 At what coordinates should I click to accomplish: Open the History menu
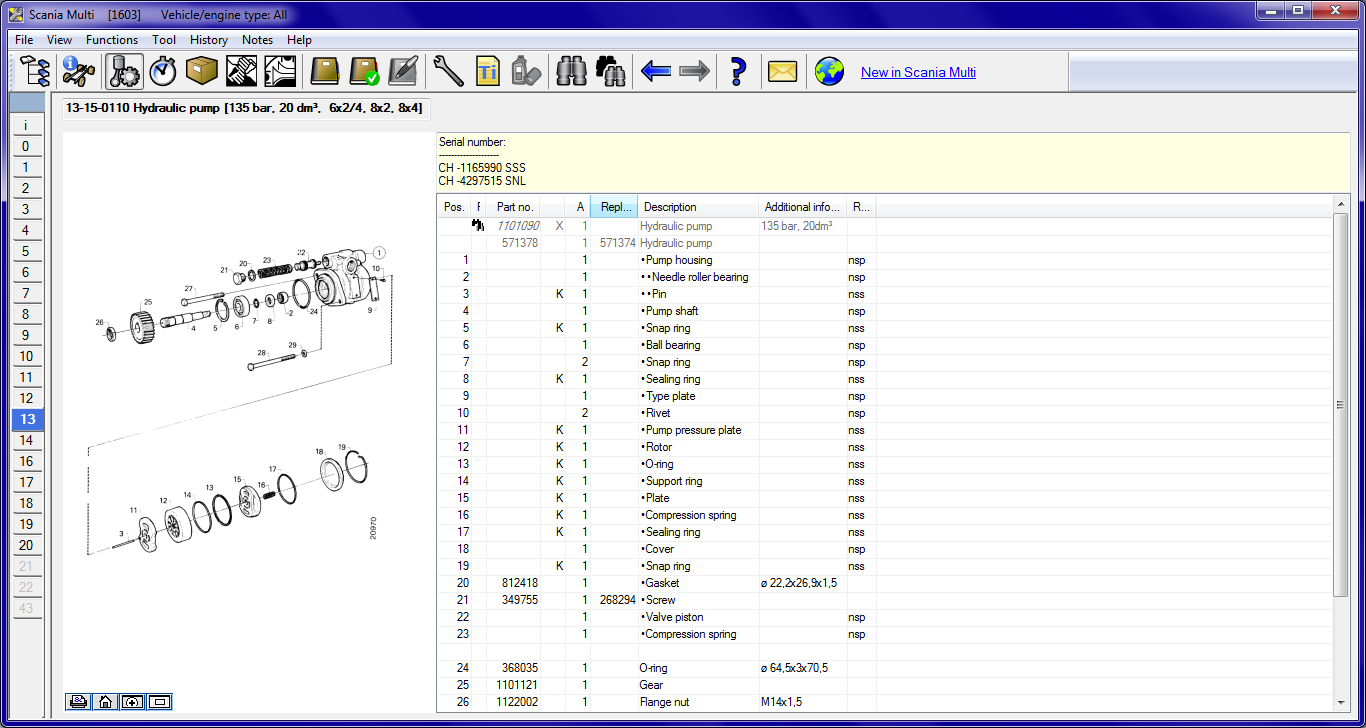208,40
